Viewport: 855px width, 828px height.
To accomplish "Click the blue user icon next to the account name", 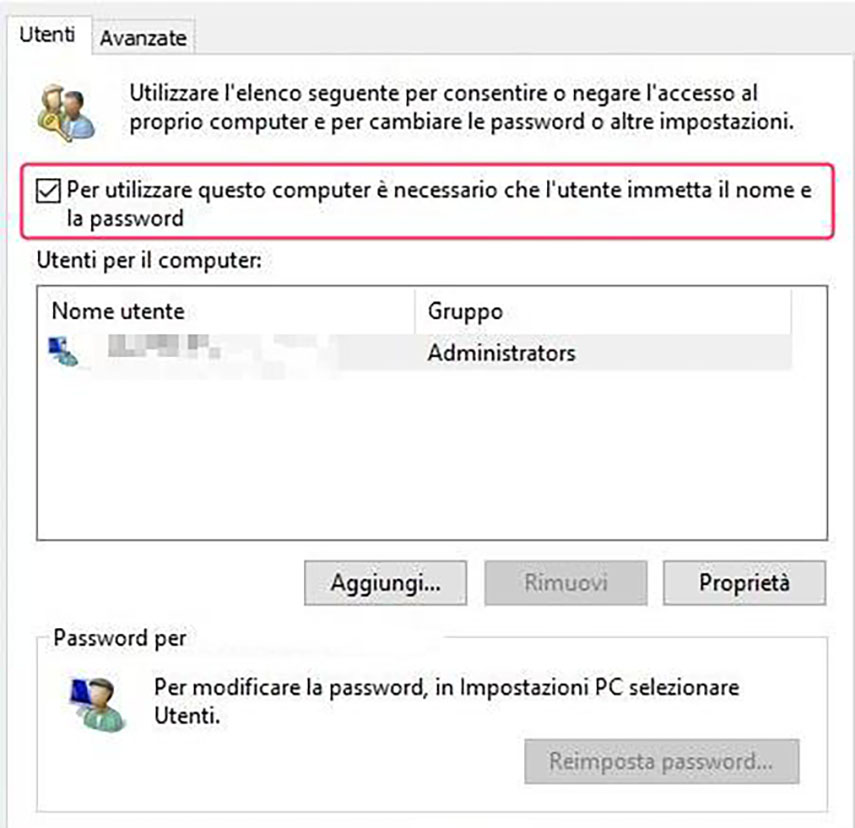I will (x=58, y=351).
